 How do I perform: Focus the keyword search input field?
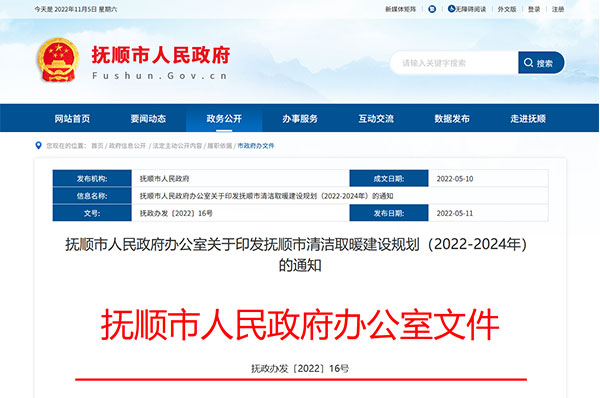tap(454, 63)
